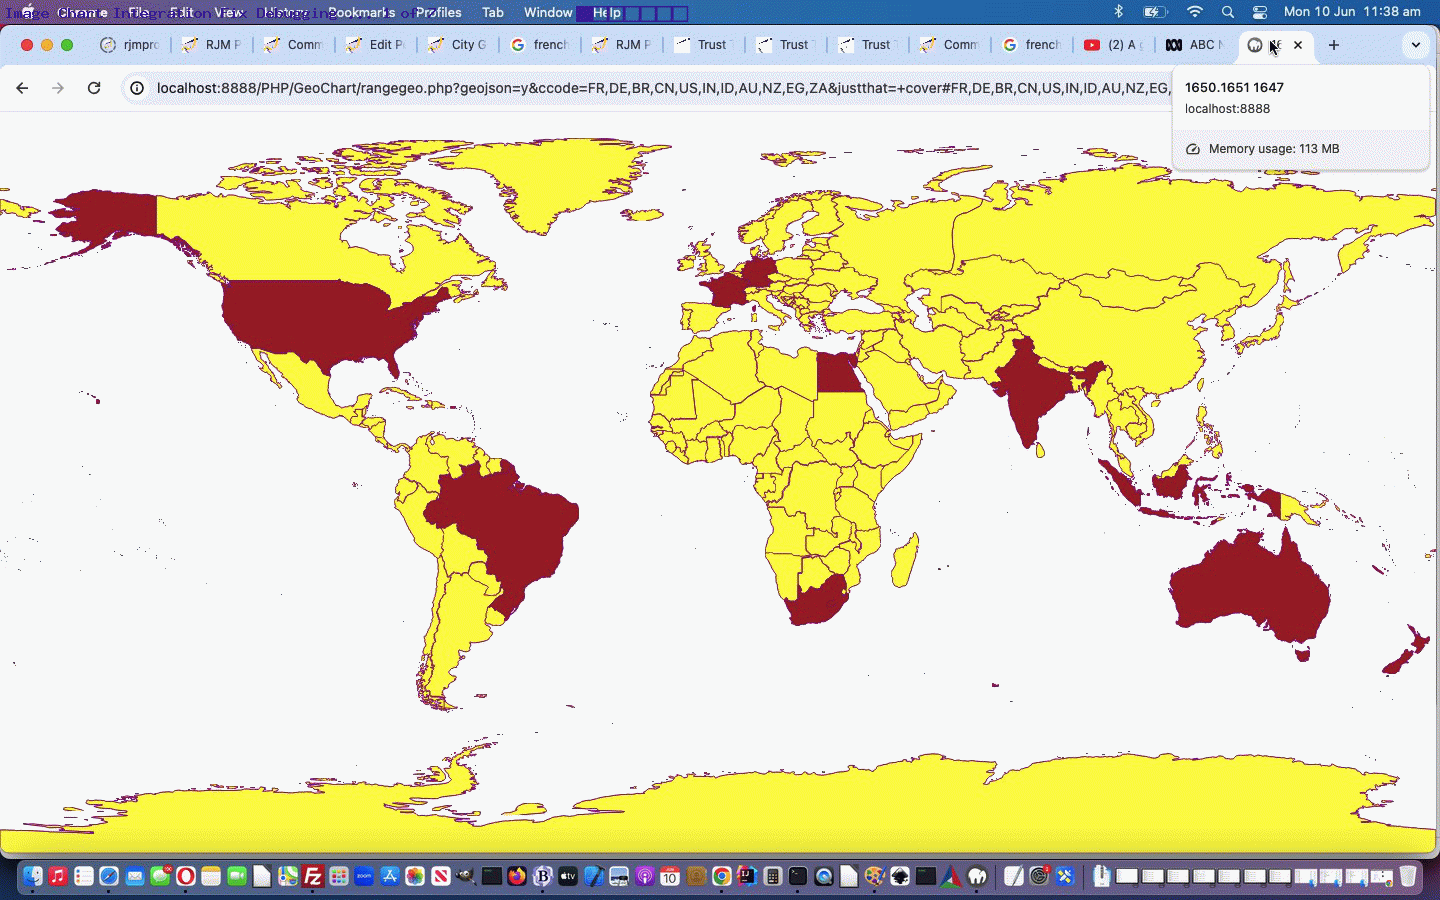Viewport: 1440px width, 900px height.
Task: Open Calendar from the Dock
Action: 670,877
